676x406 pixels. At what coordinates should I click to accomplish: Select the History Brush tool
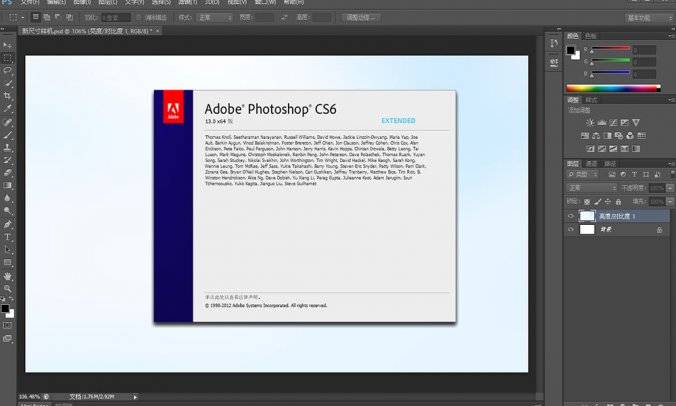point(7,160)
